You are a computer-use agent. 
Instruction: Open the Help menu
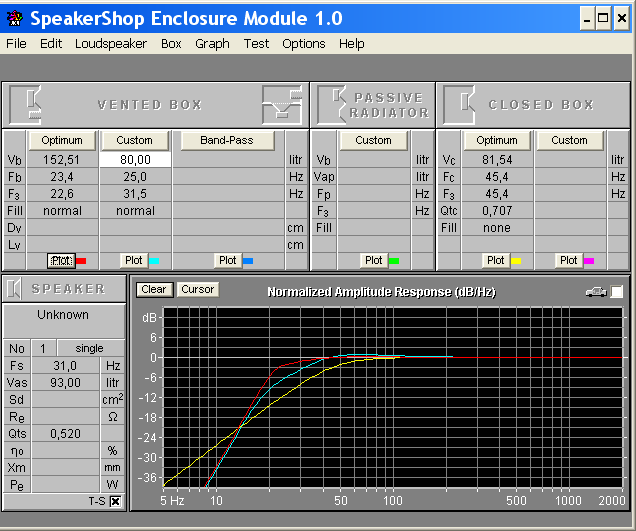coord(352,43)
